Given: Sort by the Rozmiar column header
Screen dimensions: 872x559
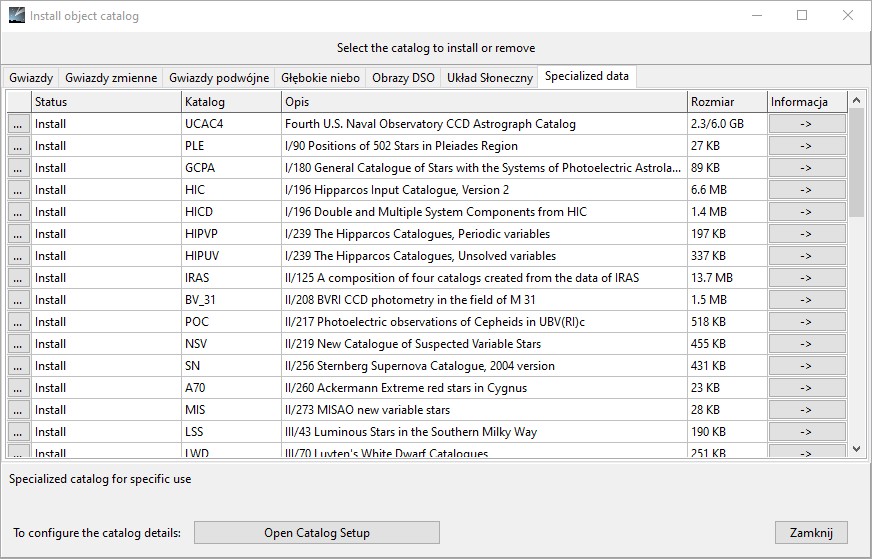Looking at the screenshot, I should [726, 102].
